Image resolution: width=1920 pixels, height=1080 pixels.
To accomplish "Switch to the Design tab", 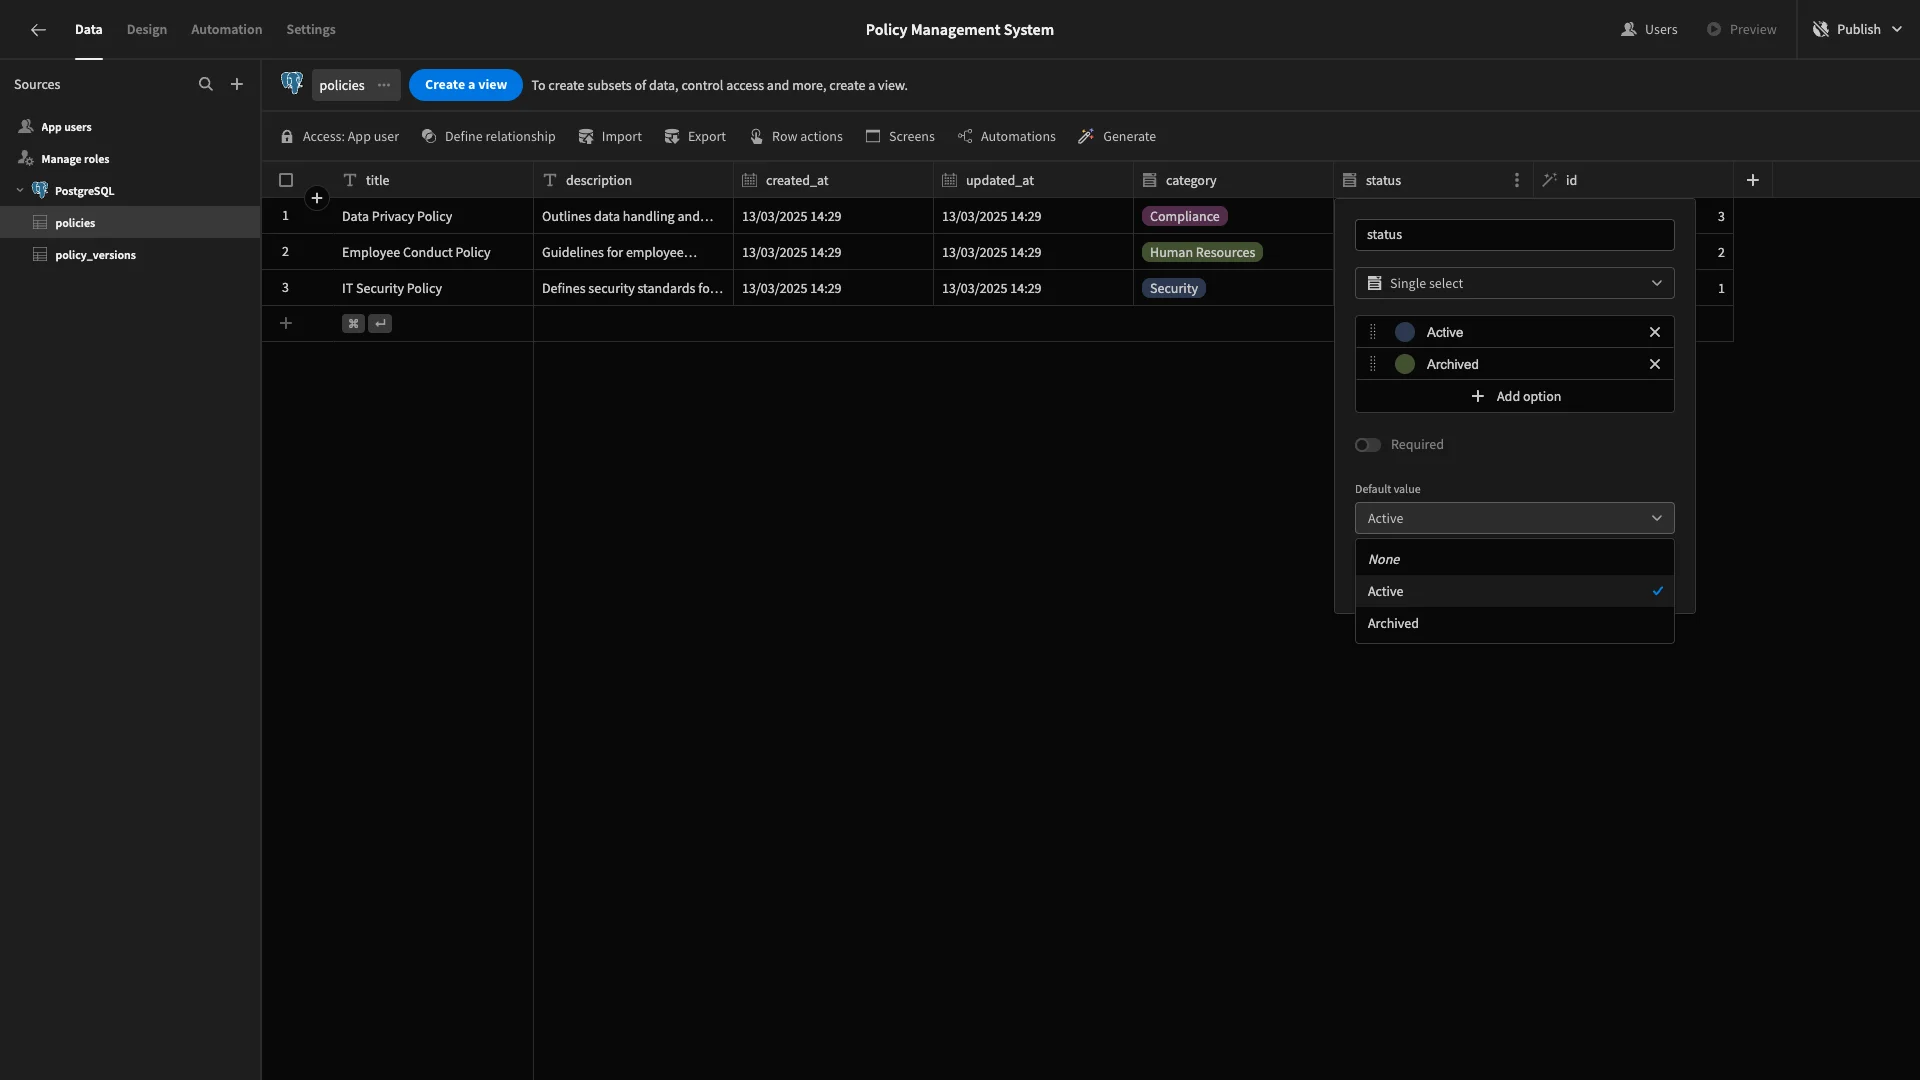I will [147, 30].
